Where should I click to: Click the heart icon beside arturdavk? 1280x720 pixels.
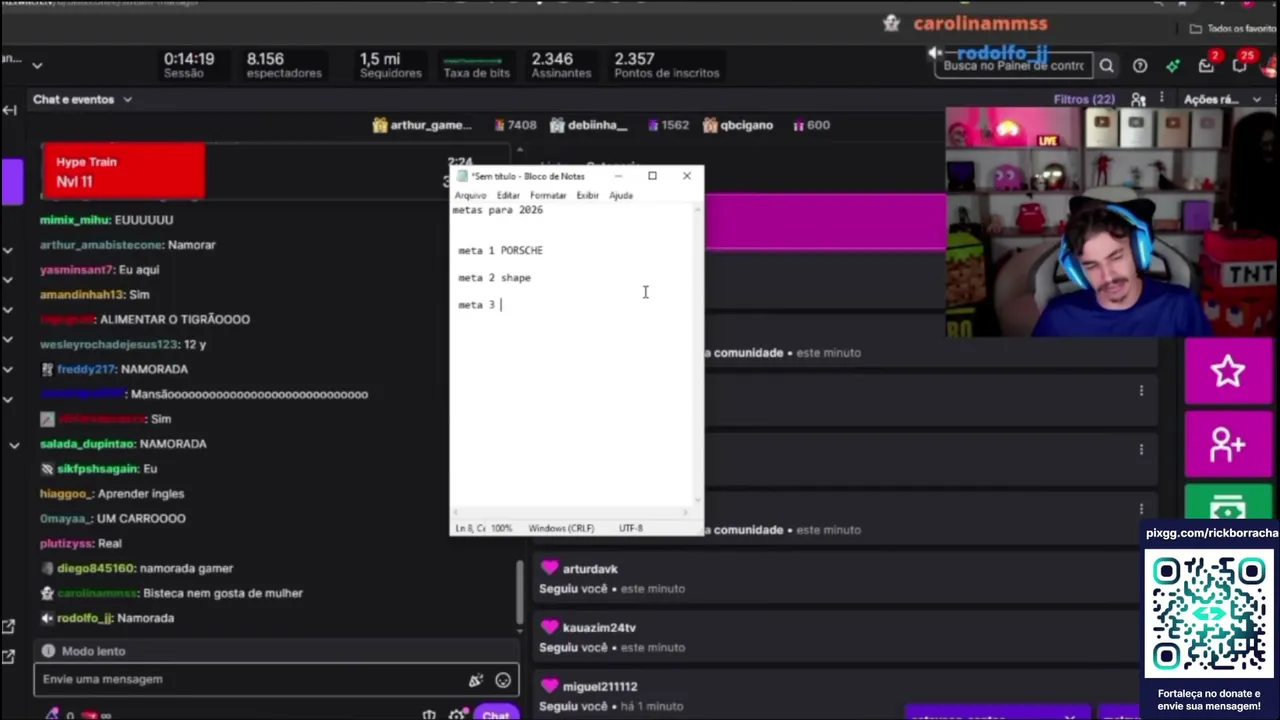549,568
